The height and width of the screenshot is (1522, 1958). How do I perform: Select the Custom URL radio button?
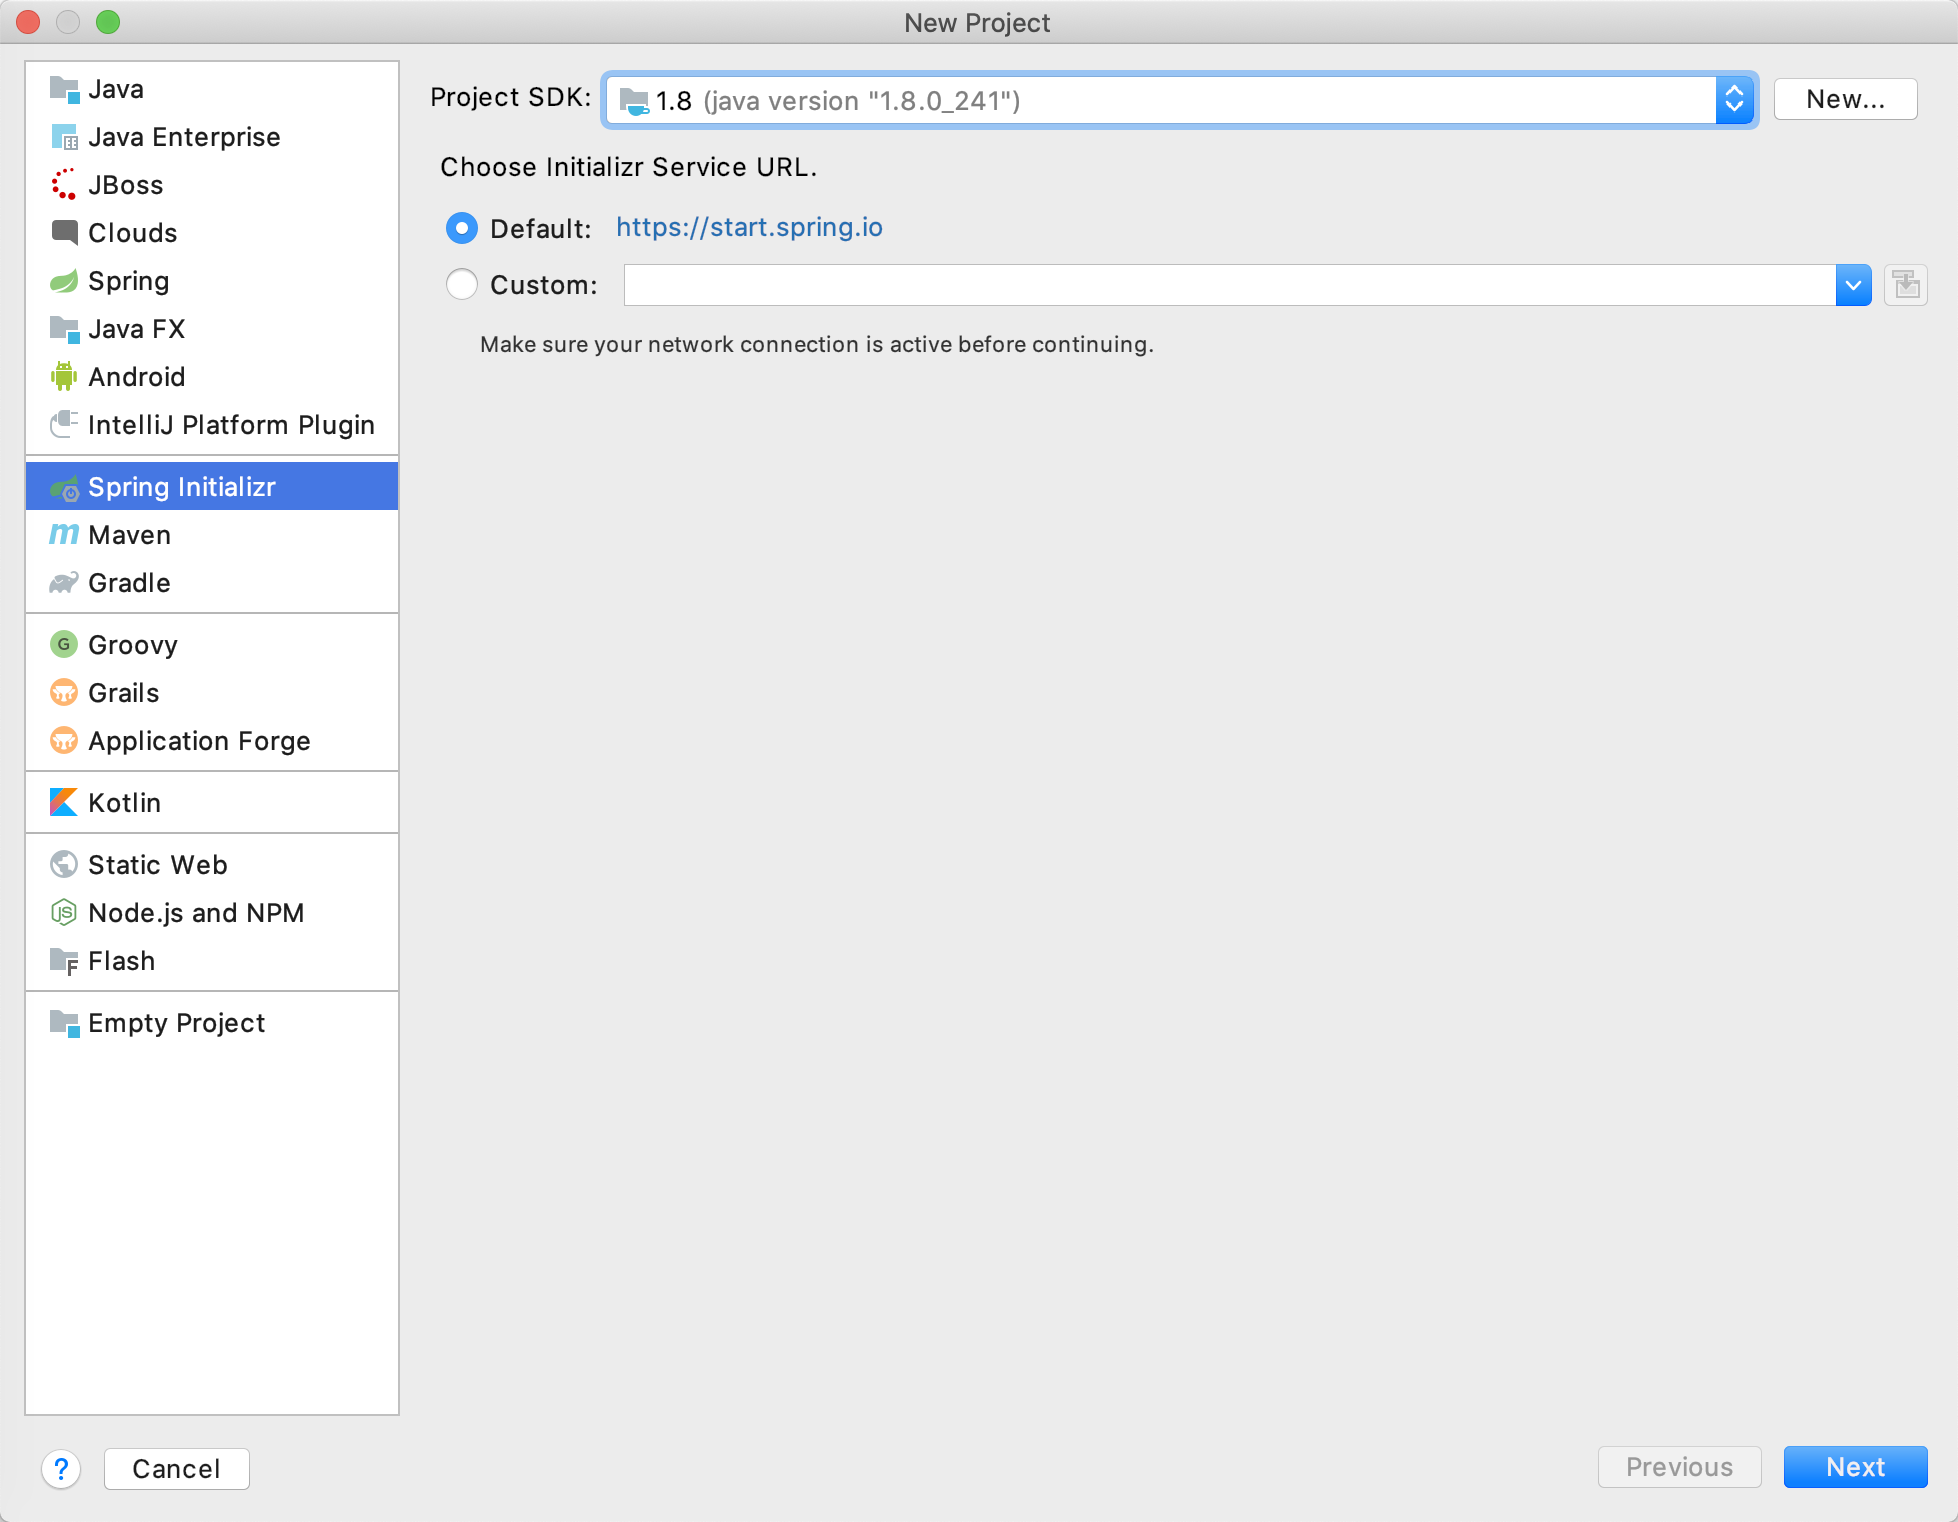461,285
